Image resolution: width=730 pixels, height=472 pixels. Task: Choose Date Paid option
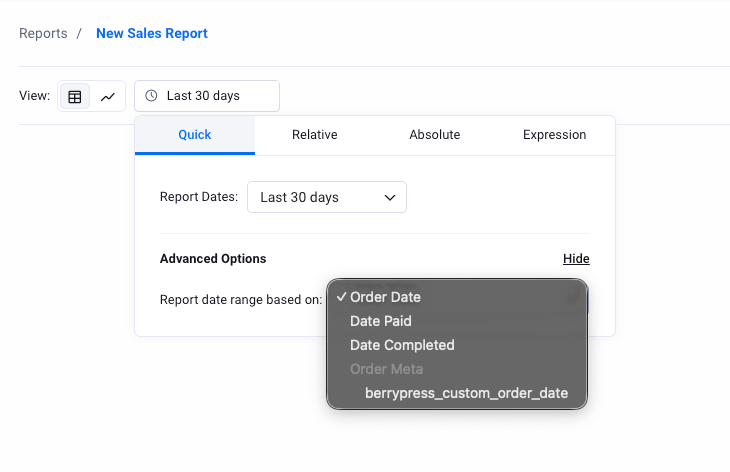(x=457, y=321)
